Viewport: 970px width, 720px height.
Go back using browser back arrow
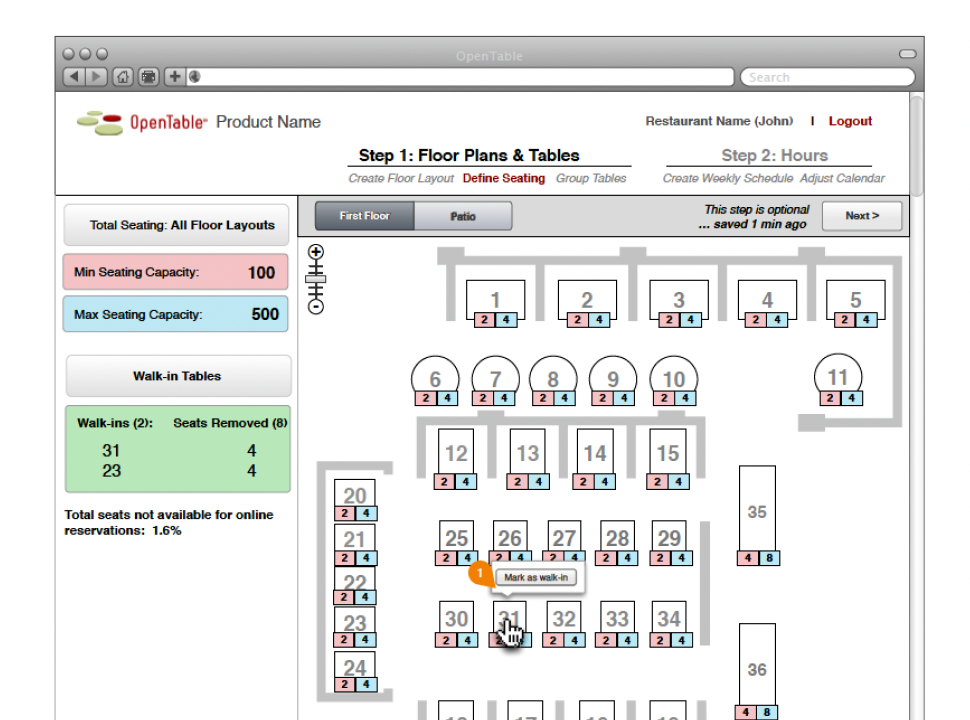click(x=74, y=77)
